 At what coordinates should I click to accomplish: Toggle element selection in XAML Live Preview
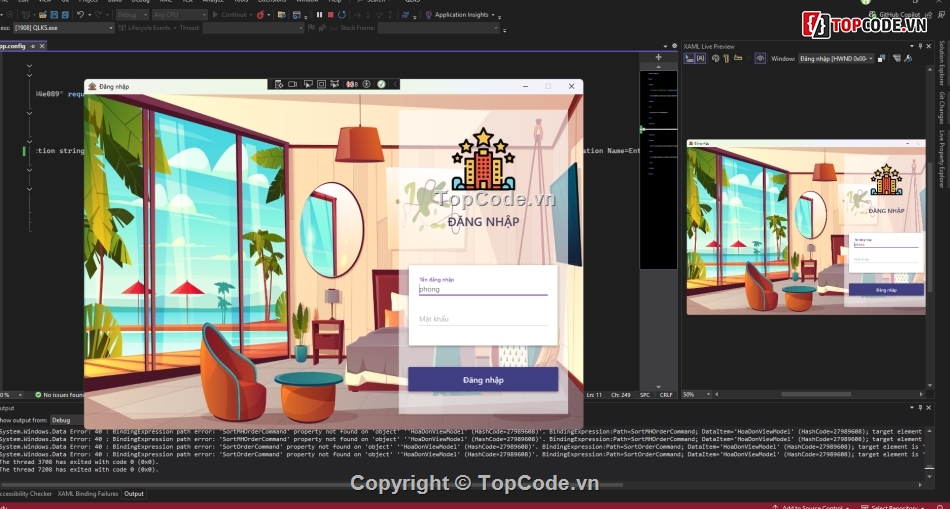click(689, 58)
